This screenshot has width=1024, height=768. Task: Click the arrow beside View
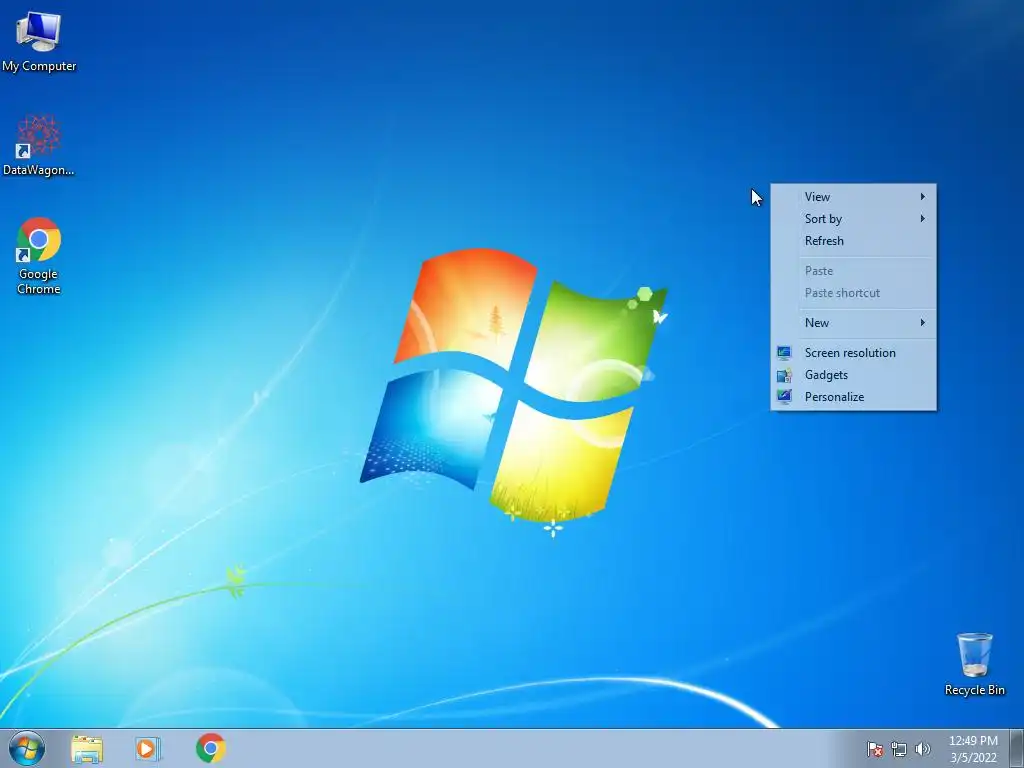(923, 197)
